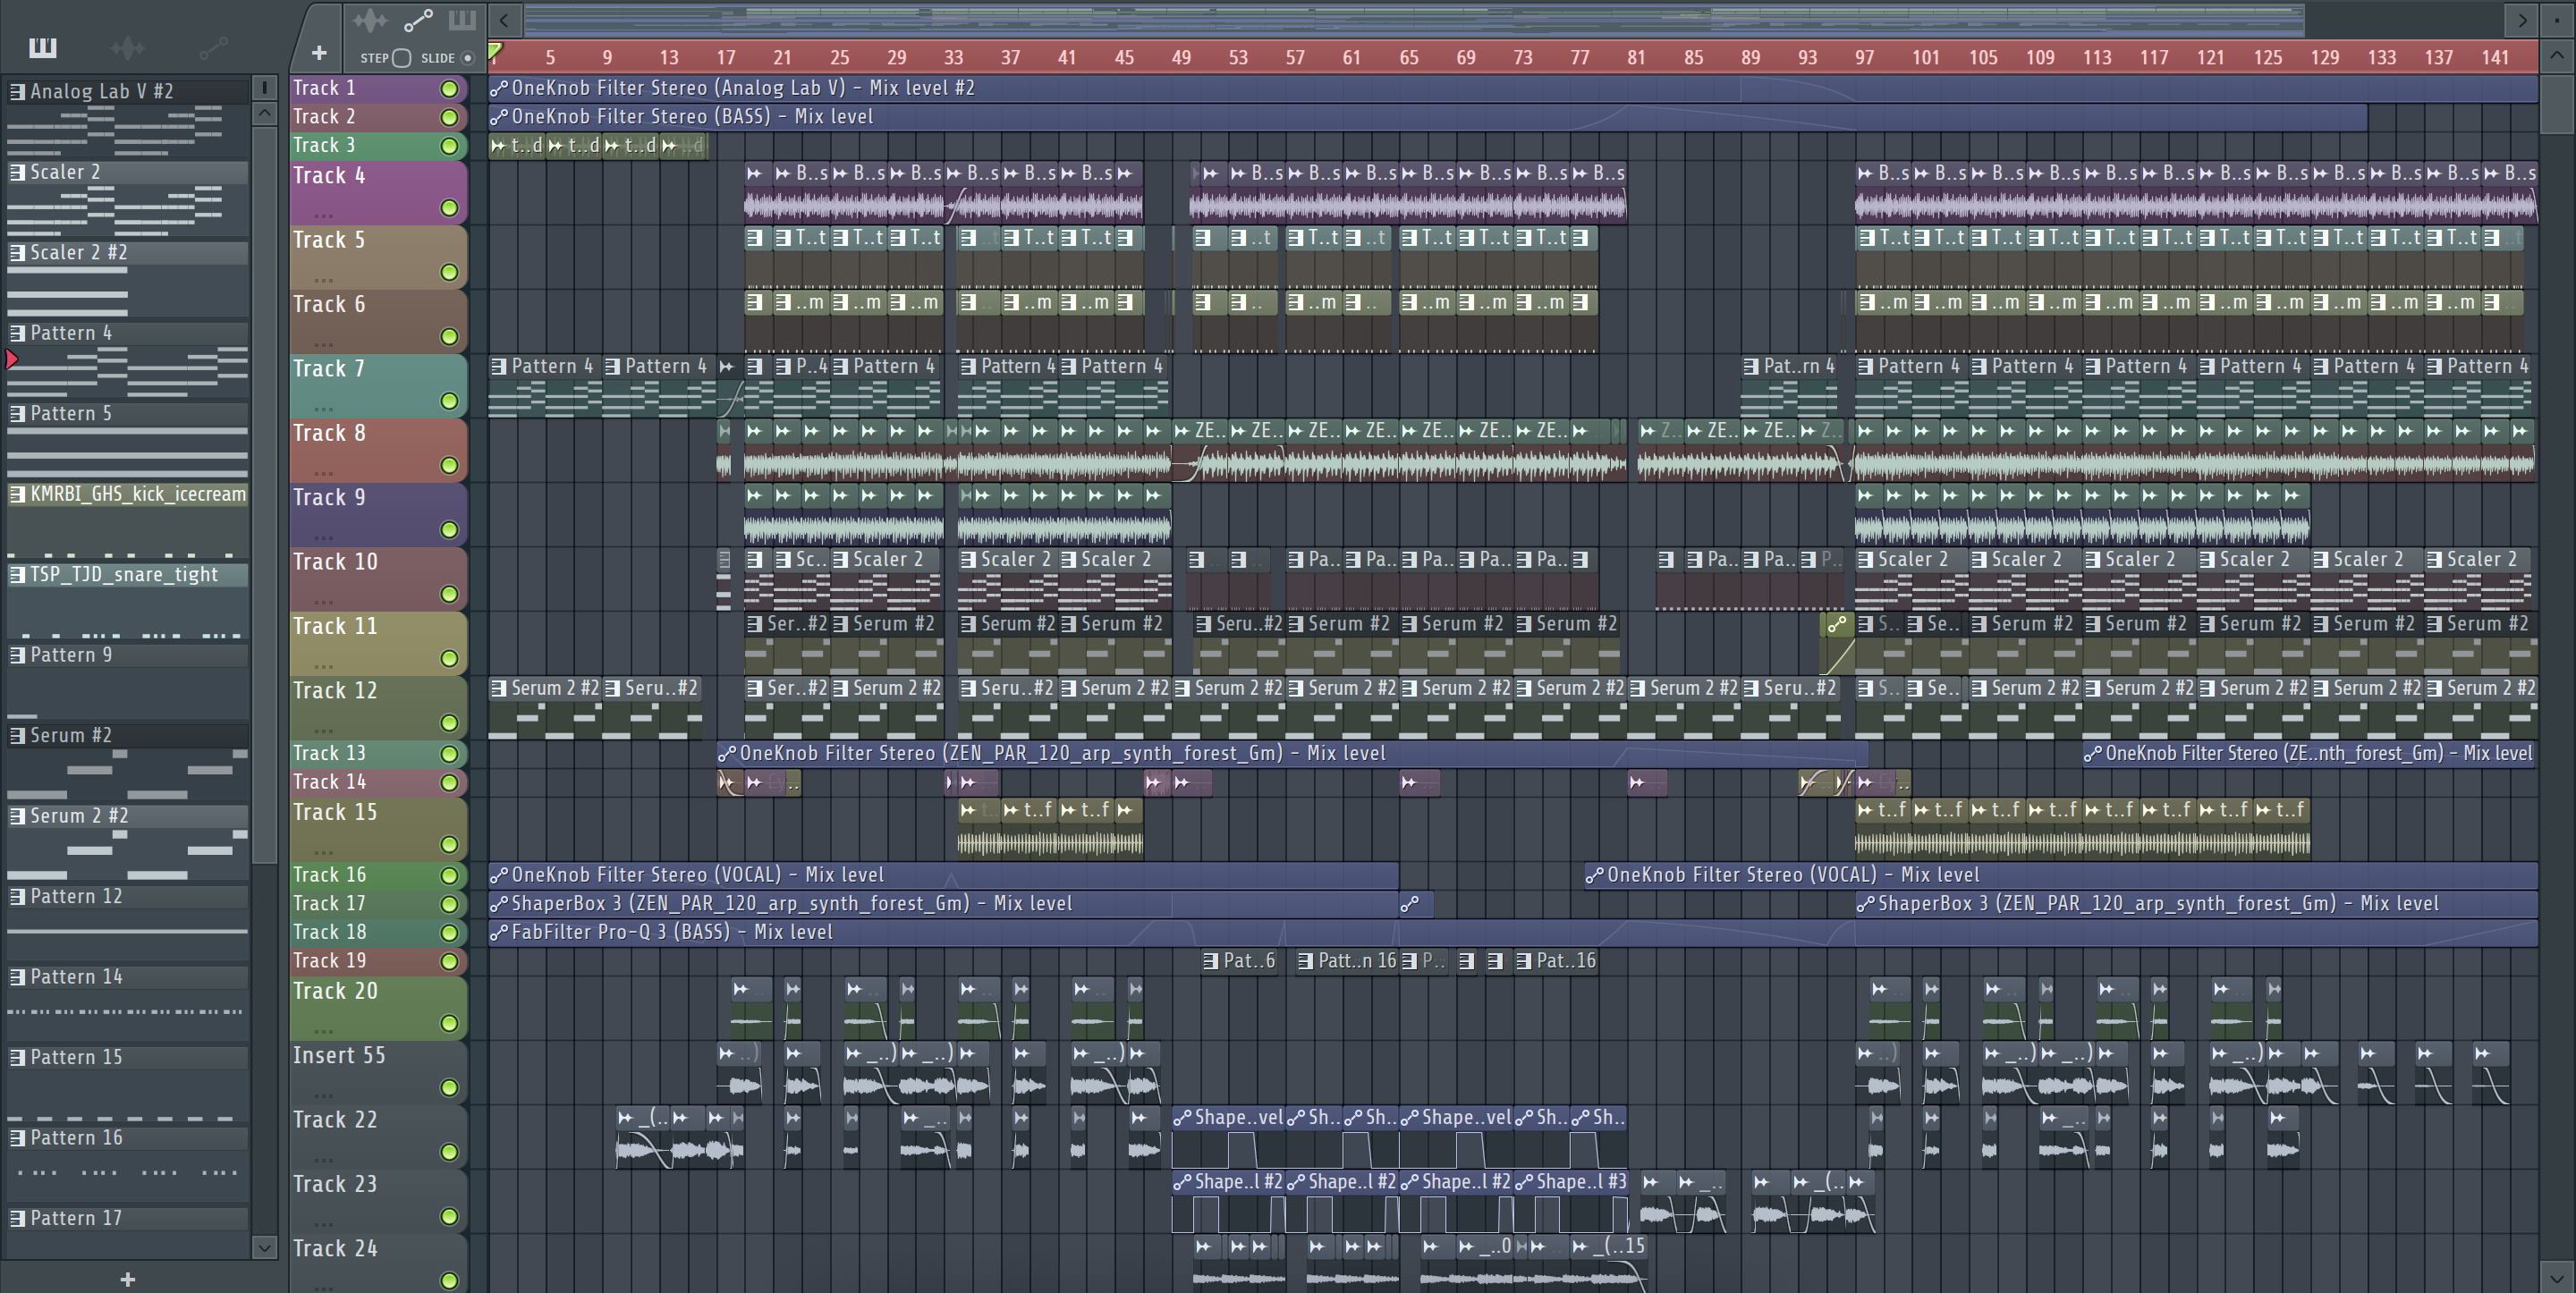
Task: Select Pattern 9 in the picker
Action: point(128,655)
